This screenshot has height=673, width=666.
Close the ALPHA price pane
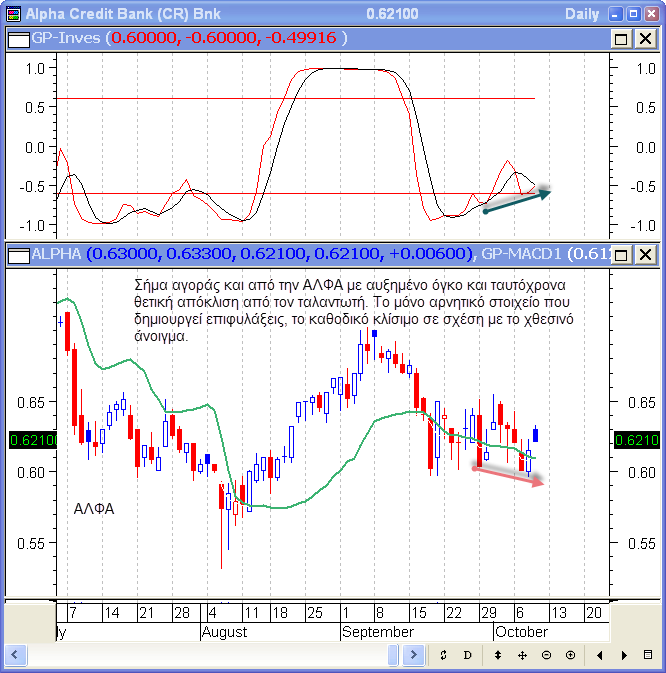(646, 255)
